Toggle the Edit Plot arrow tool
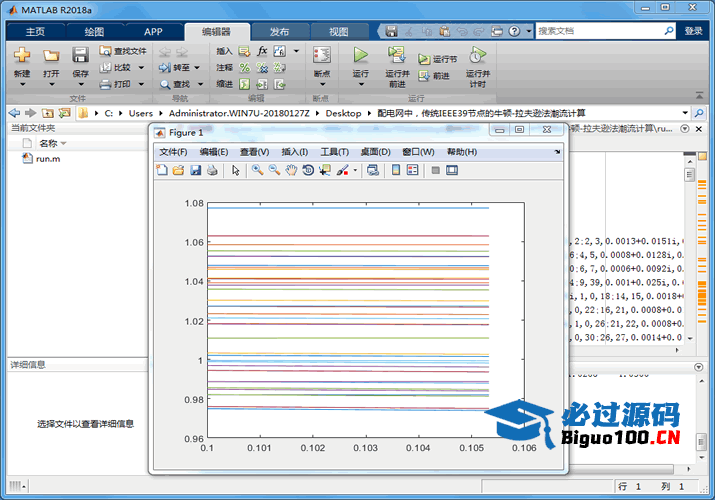The image size is (715, 500). click(x=236, y=171)
